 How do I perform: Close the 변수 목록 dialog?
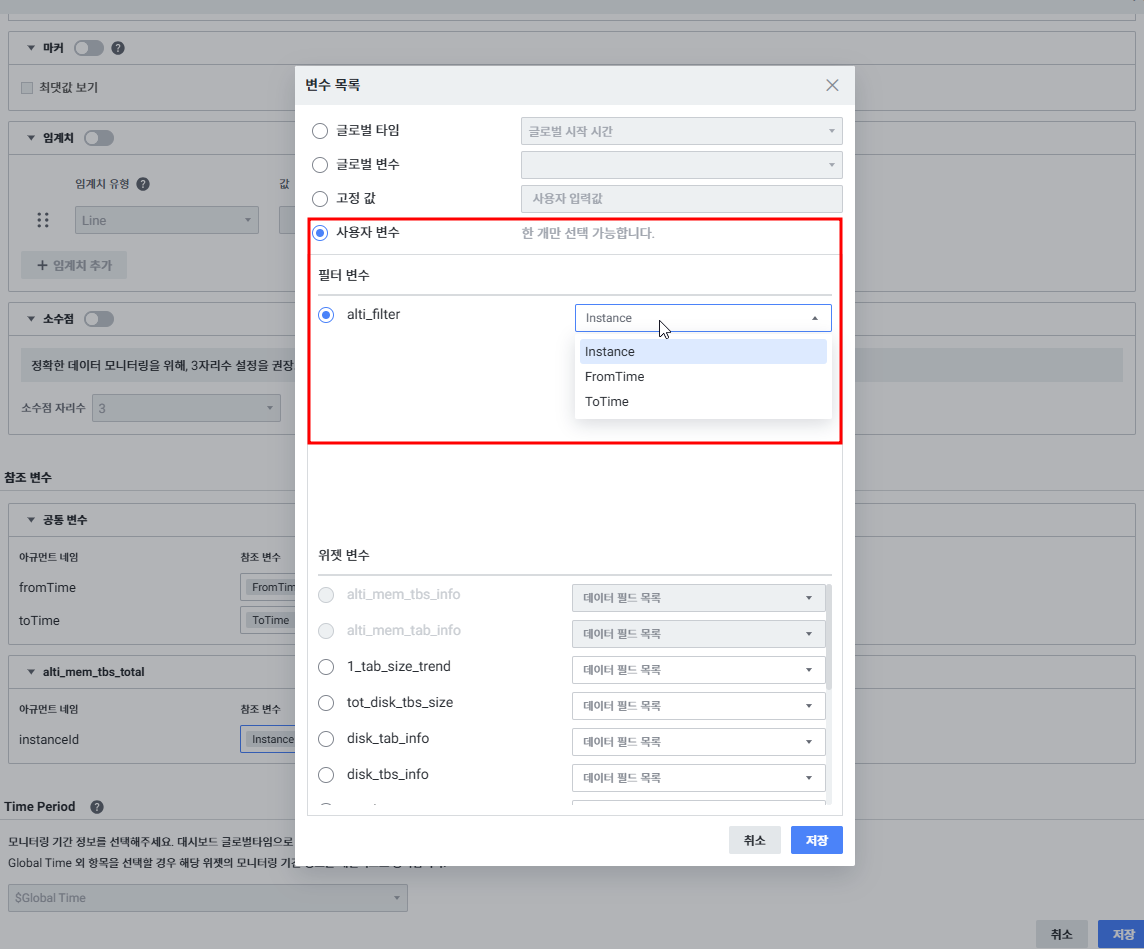(832, 85)
